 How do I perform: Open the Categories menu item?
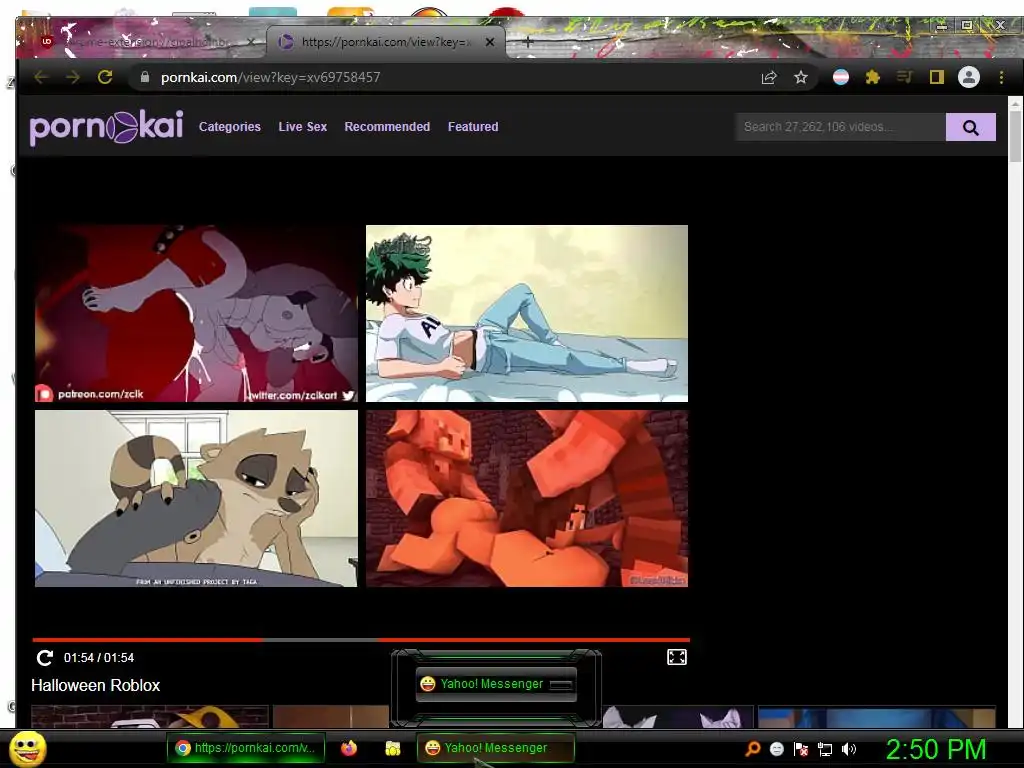click(x=229, y=127)
